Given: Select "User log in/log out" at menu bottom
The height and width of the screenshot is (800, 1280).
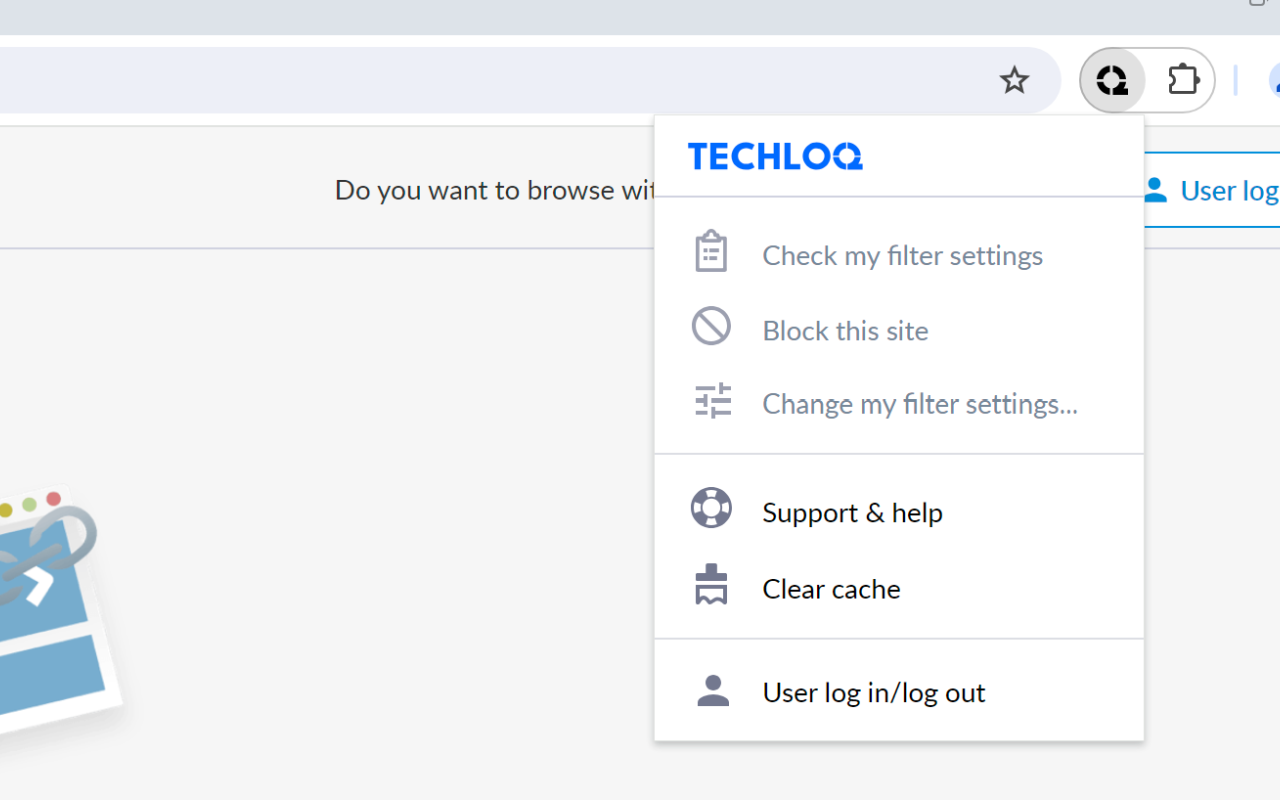Looking at the screenshot, I should tap(873, 691).
